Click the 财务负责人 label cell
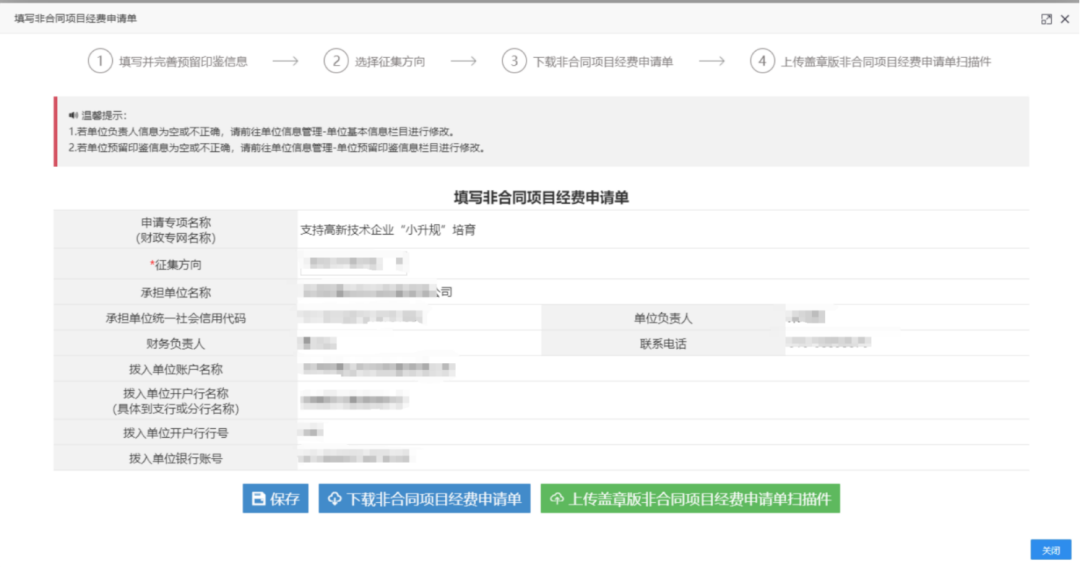The height and width of the screenshot is (567, 1080). point(176,344)
